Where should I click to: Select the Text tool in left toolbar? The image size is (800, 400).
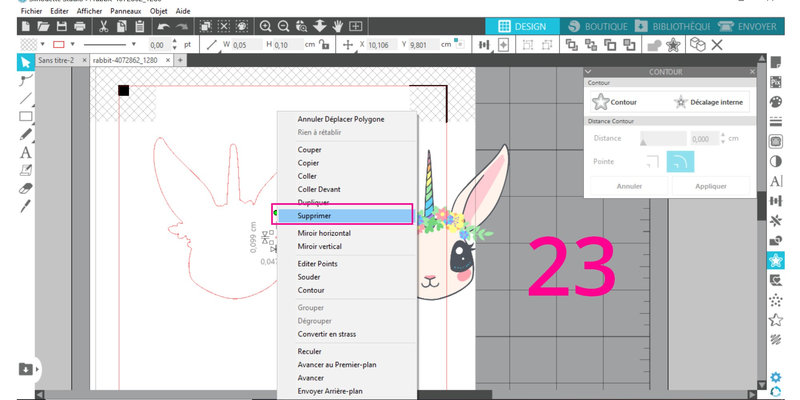(25, 153)
